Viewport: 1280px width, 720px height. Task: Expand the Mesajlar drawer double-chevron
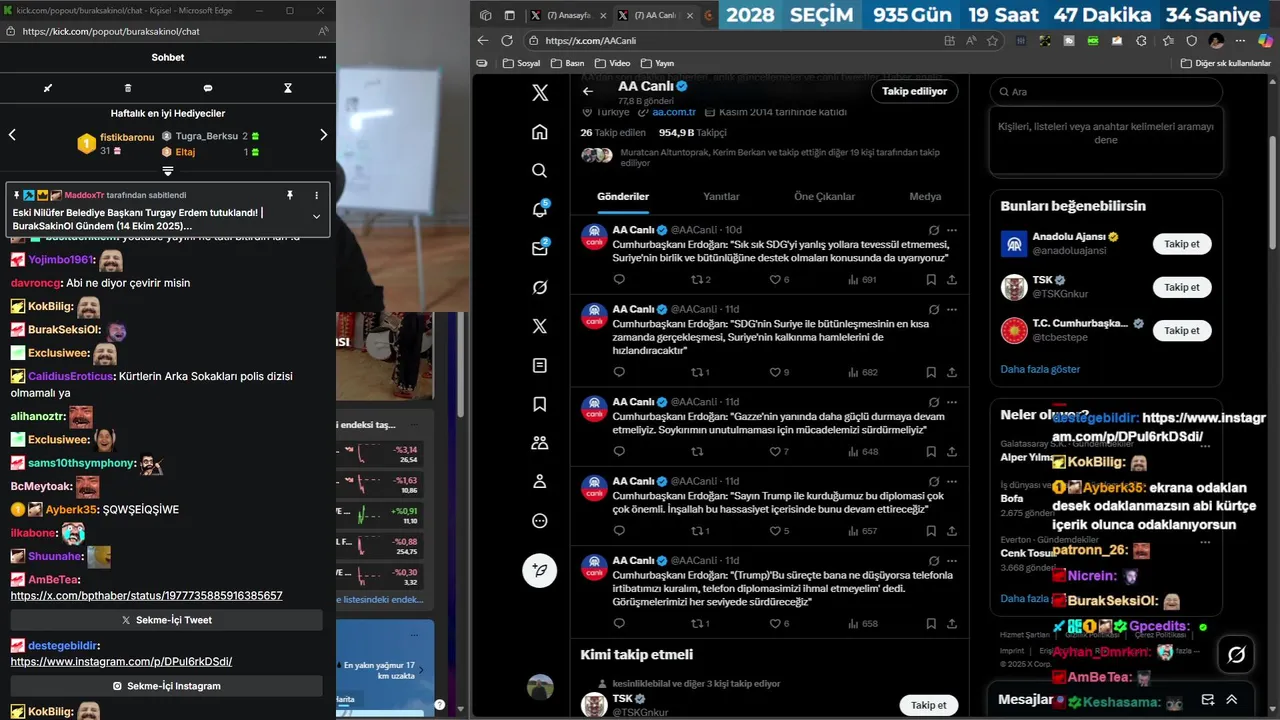click(1232, 699)
